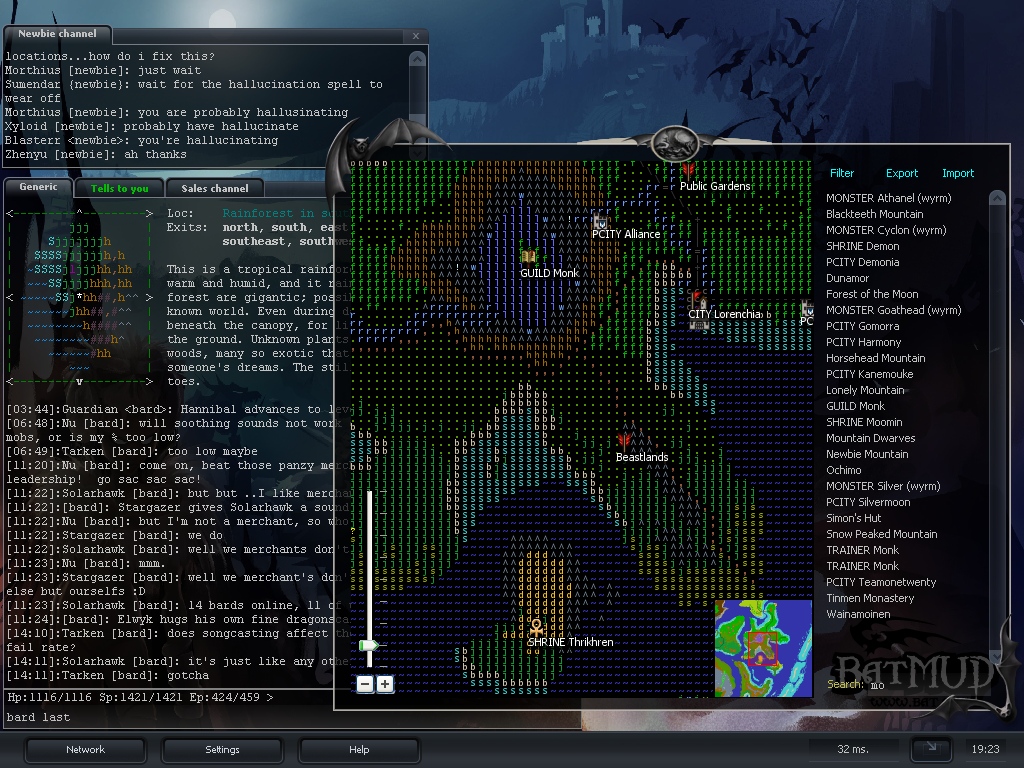The image size is (1024, 768).
Task: Select the Generic tab
Action: pyautogui.click(x=38, y=187)
